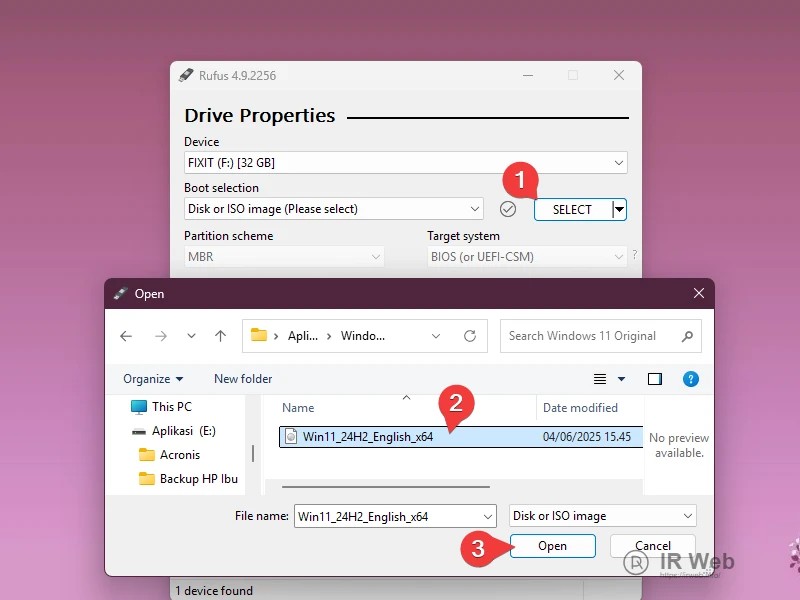Open the file dialog Help icon
Screen dimensions: 800x600
pyautogui.click(x=690, y=379)
